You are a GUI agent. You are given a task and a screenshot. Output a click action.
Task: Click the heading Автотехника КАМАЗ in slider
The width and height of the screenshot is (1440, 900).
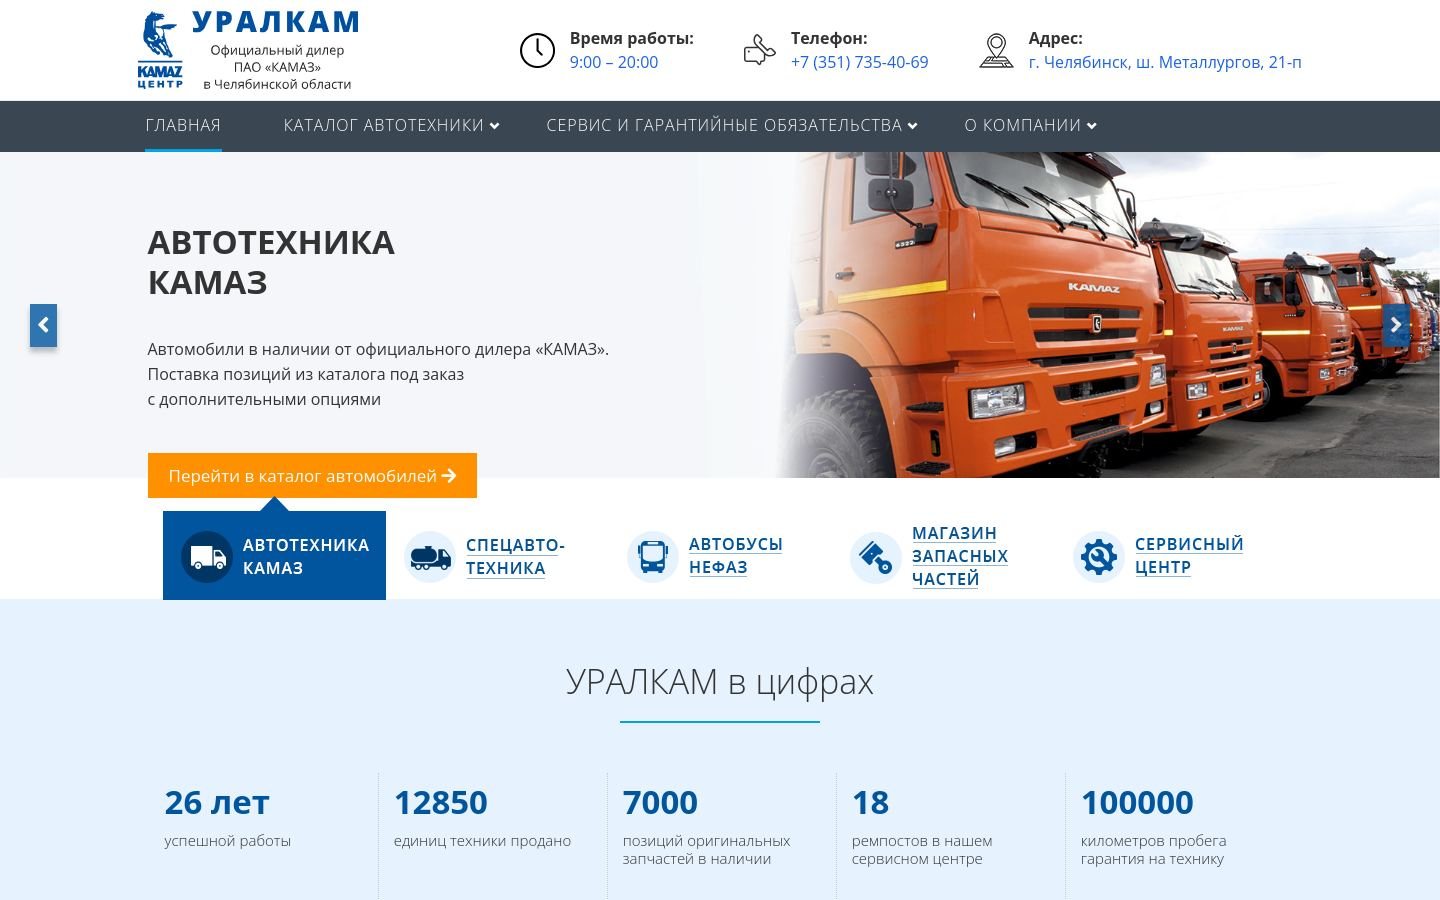271,262
